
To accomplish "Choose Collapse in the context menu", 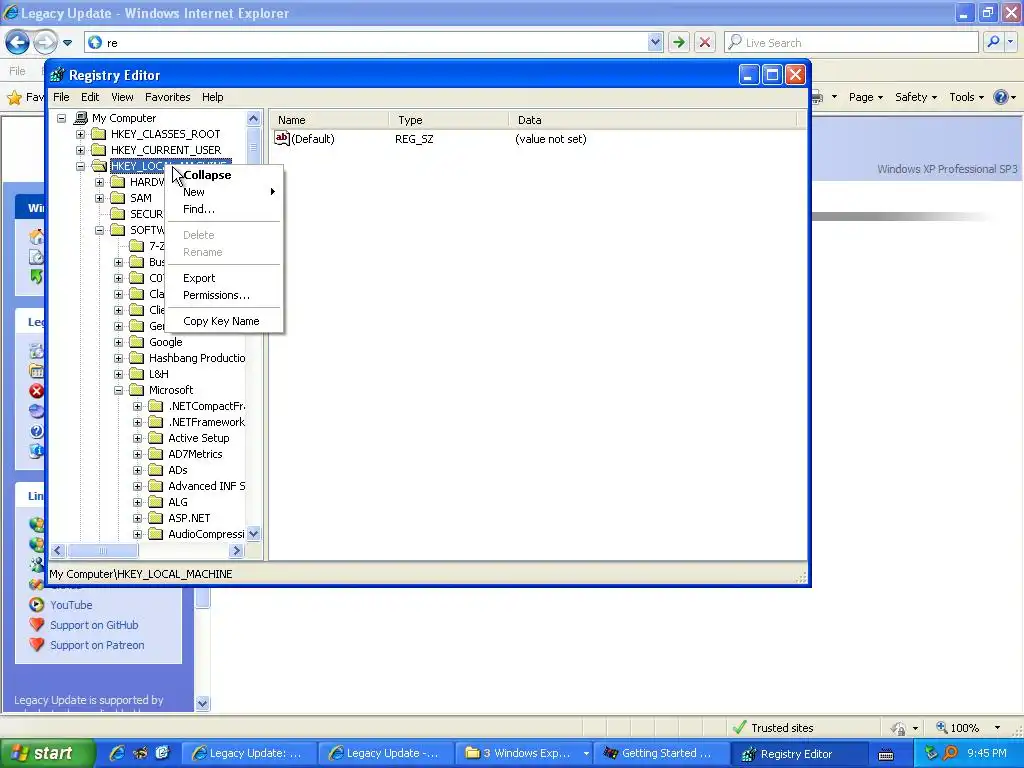I will (x=225, y=175).
